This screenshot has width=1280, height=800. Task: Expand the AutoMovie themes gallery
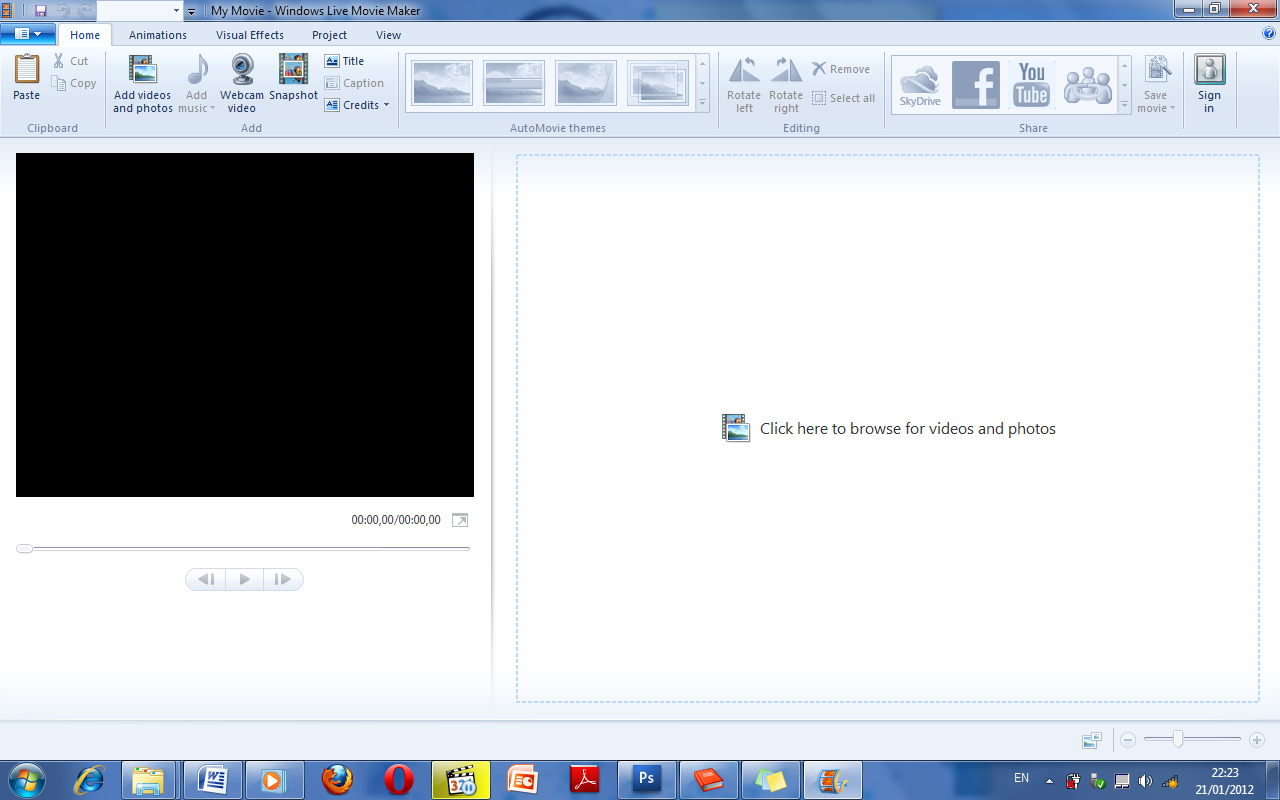click(703, 103)
